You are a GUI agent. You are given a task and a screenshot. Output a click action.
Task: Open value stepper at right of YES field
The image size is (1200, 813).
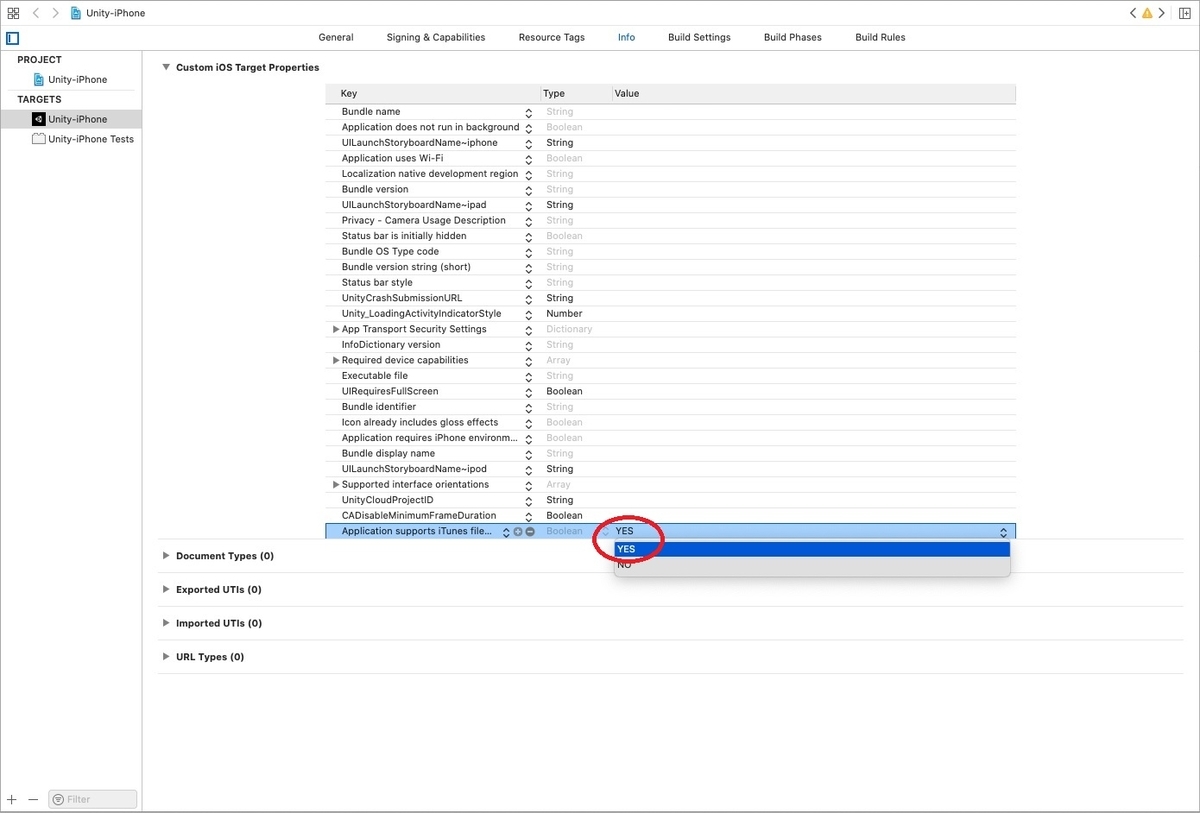(1003, 532)
